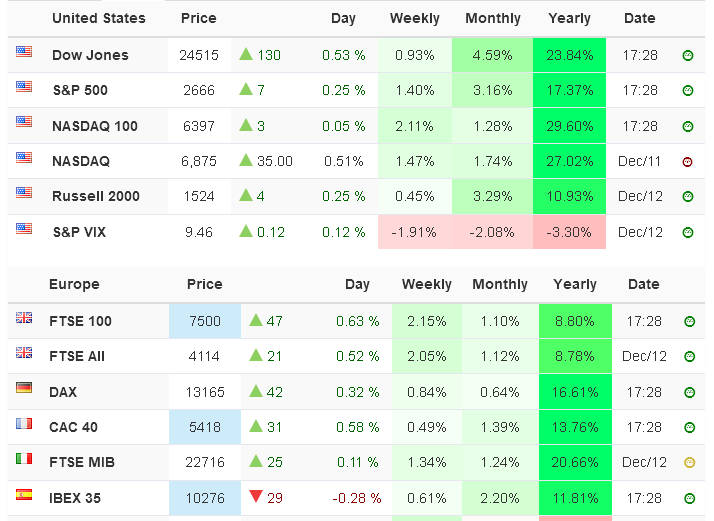Click the green clock icon in FTSE 100 row
The width and height of the screenshot is (714, 521).
point(689,322)
